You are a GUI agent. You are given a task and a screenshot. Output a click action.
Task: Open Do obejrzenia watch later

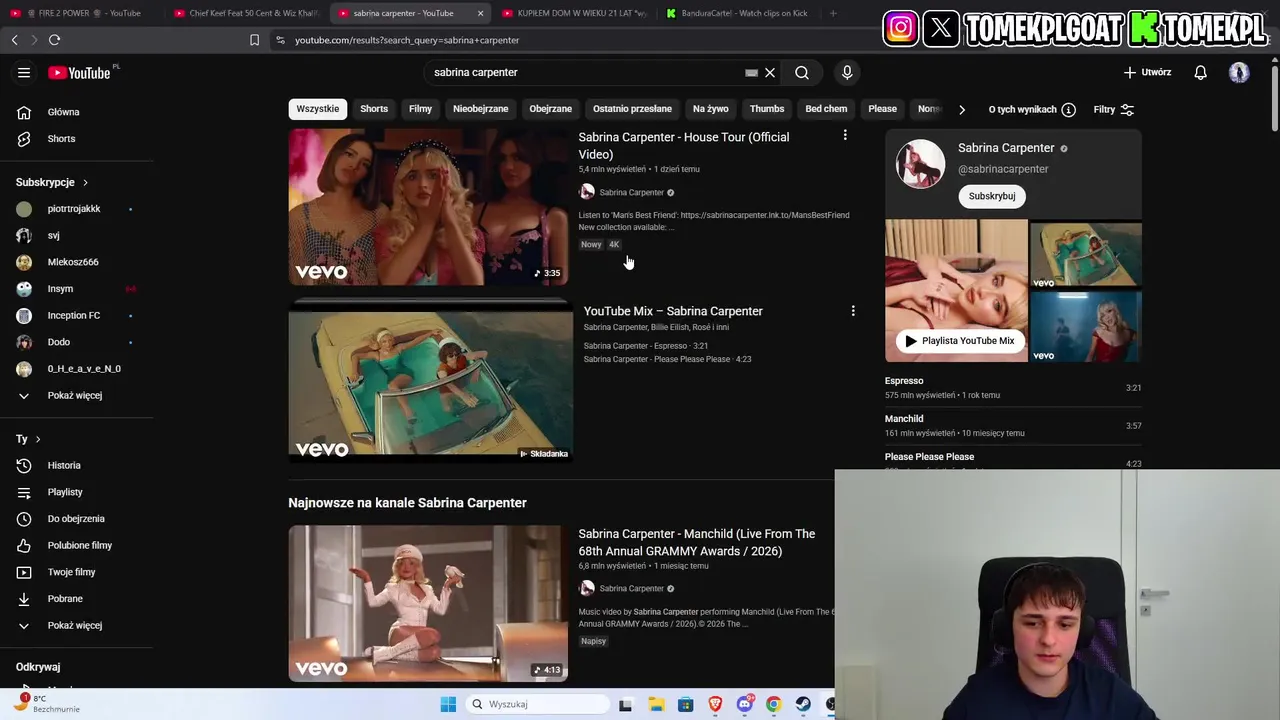coord(76,519)
